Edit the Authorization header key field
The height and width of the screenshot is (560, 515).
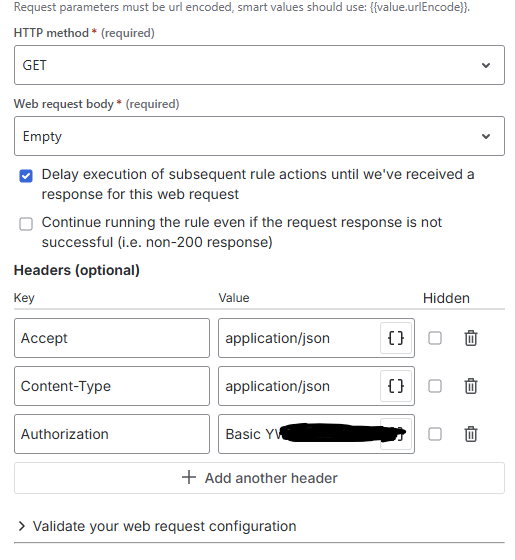(x=112, y=434)
